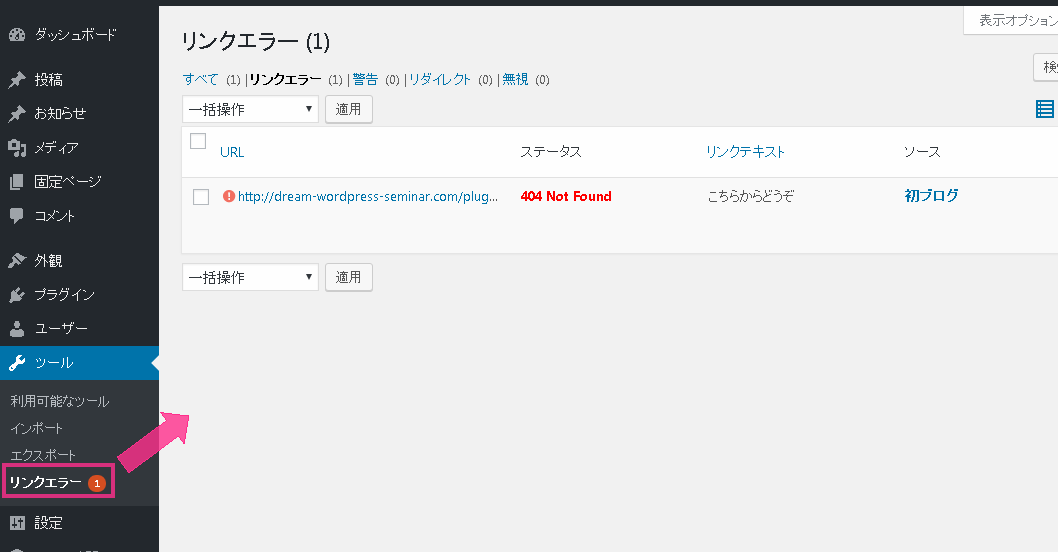This screenshot has width=1058, height=552.
Task: Filter by リダイレクト redirects
Action: [x=440, y=80]
